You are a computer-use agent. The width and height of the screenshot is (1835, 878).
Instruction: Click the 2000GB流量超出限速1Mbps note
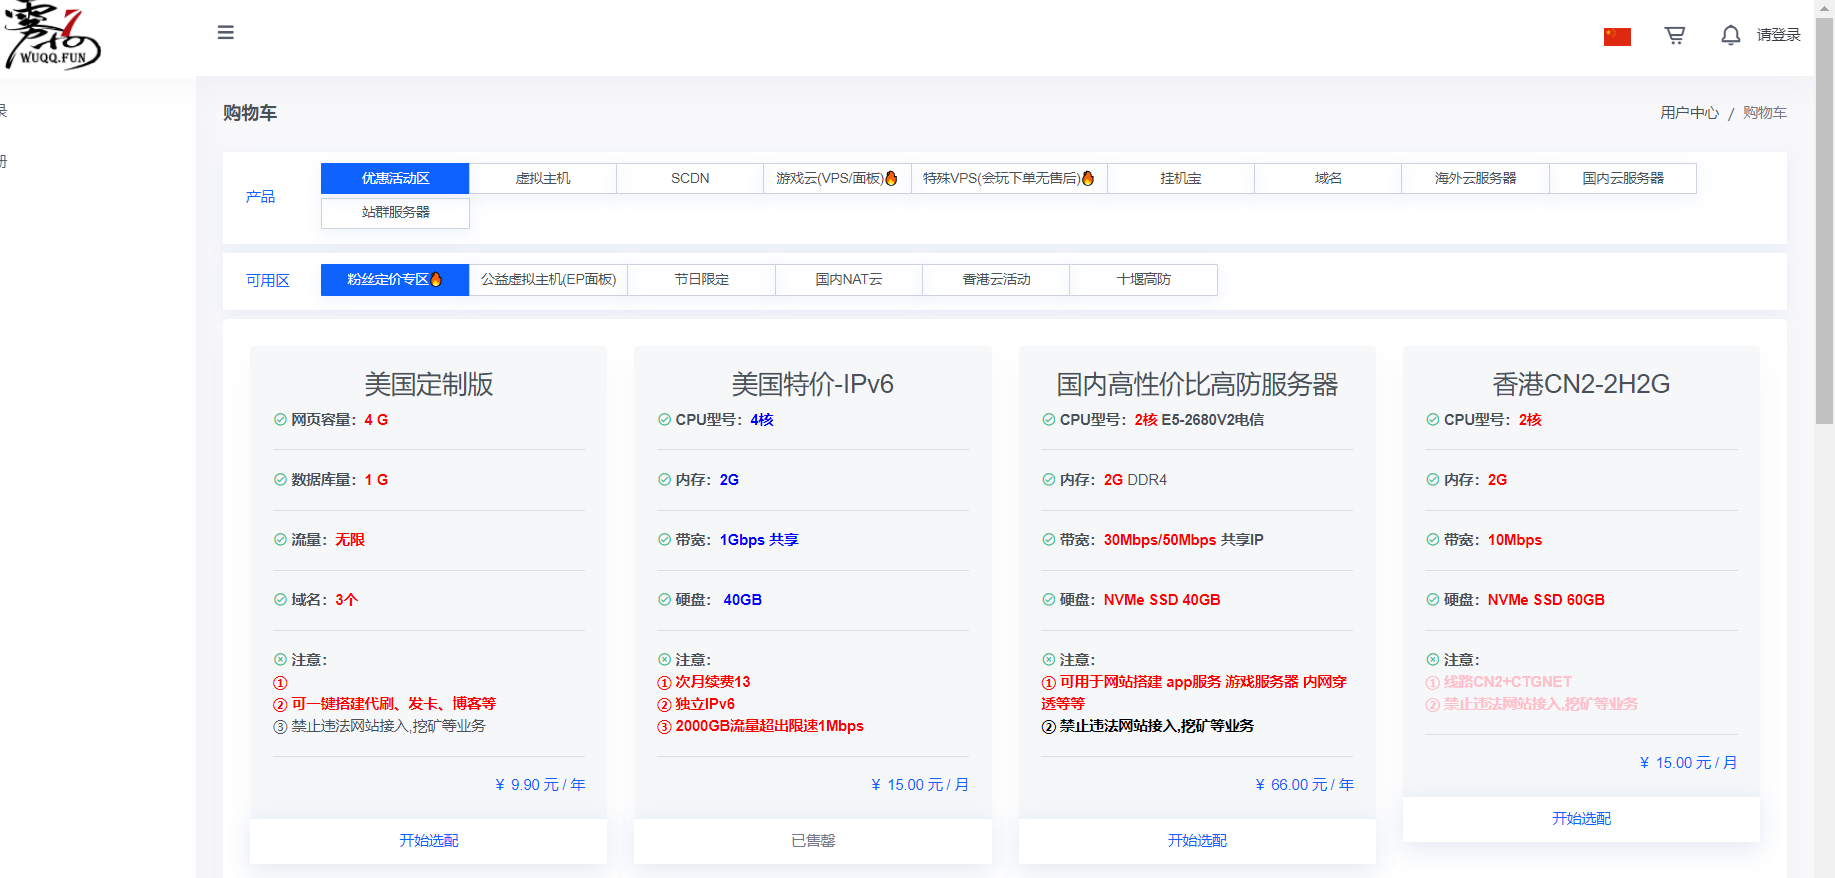coord(769,726)
